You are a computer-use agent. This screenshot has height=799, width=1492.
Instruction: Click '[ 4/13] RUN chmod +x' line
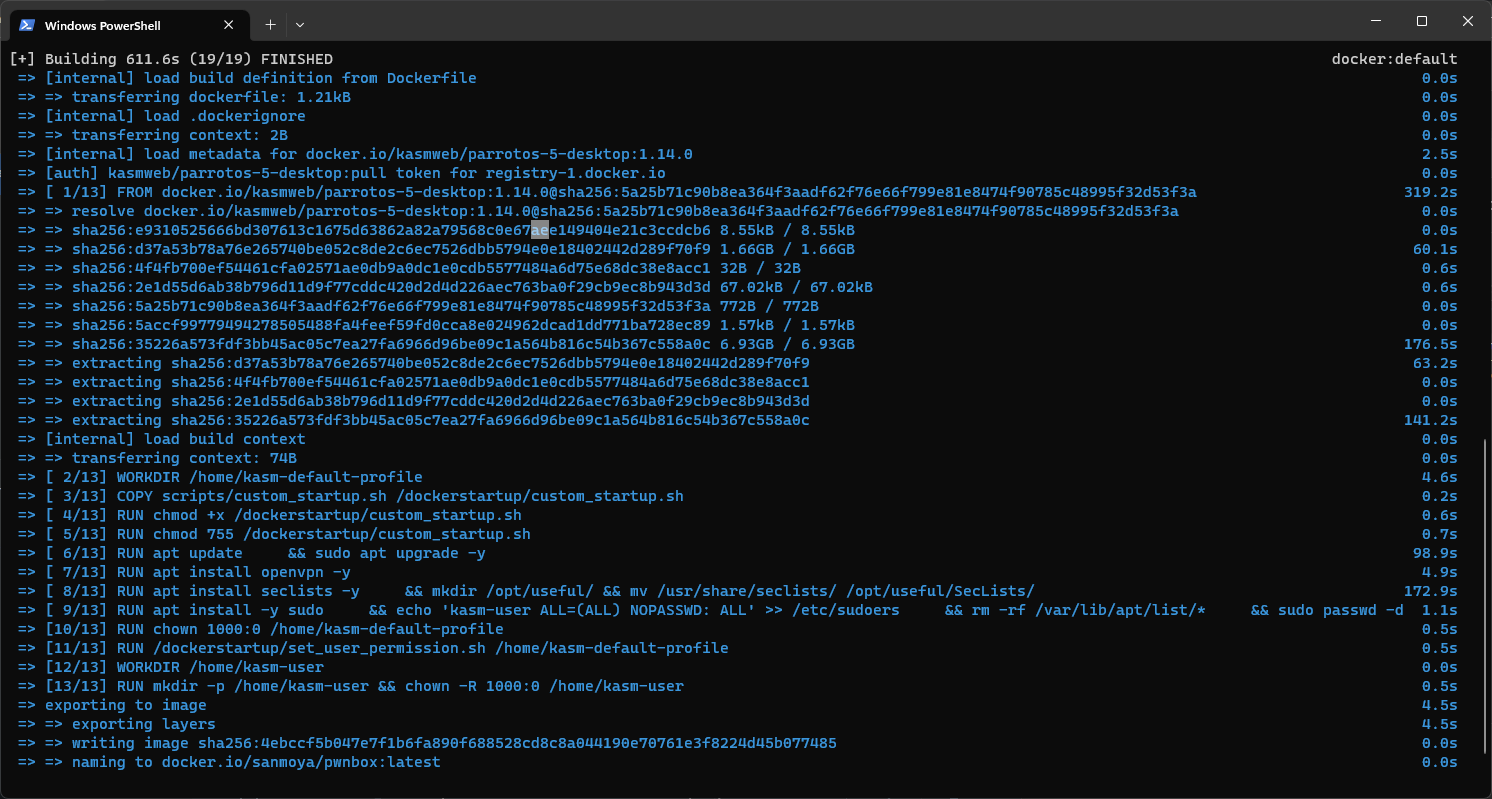(269, 515)
